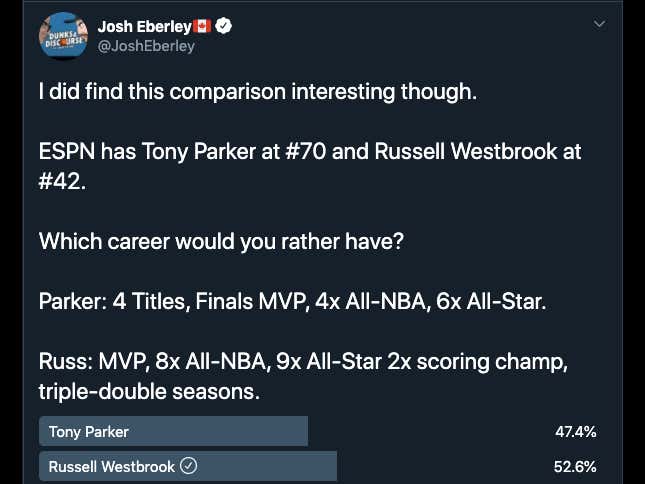
Task: Click the "I did find this comparison" sentence
Action: pos(258,91)
